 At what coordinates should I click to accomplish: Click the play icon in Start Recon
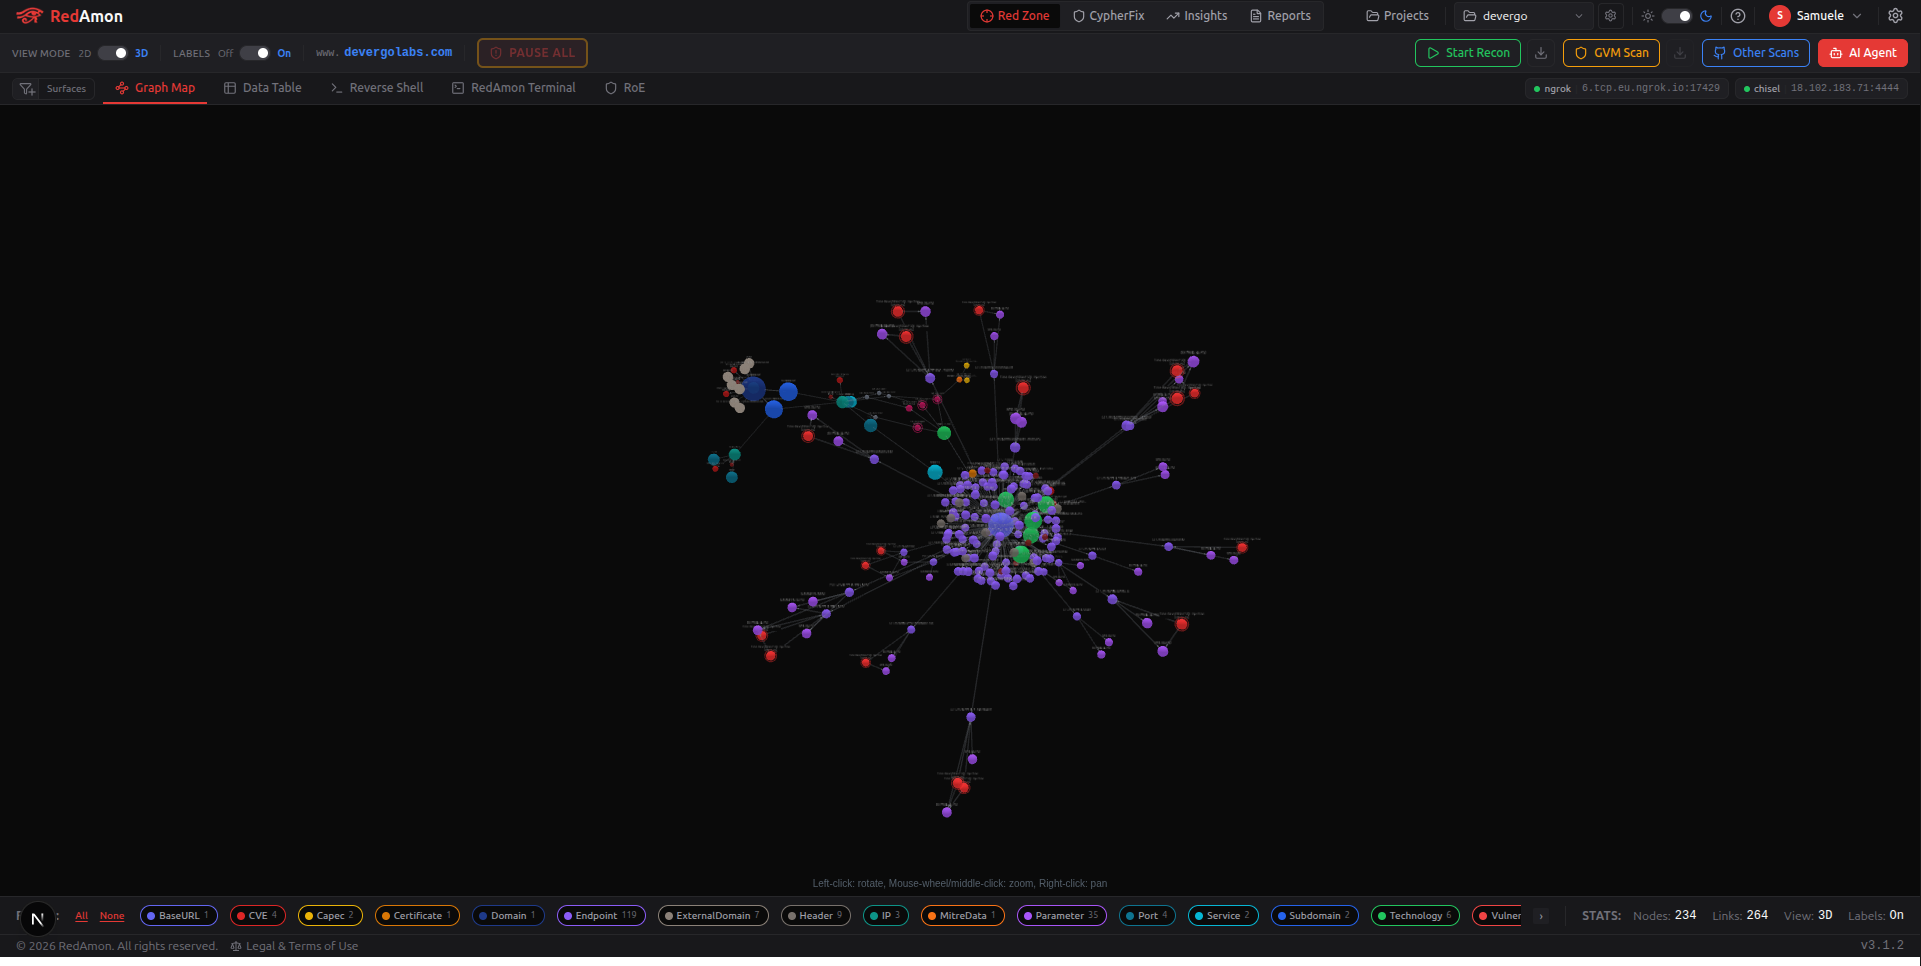(1433, 53)
